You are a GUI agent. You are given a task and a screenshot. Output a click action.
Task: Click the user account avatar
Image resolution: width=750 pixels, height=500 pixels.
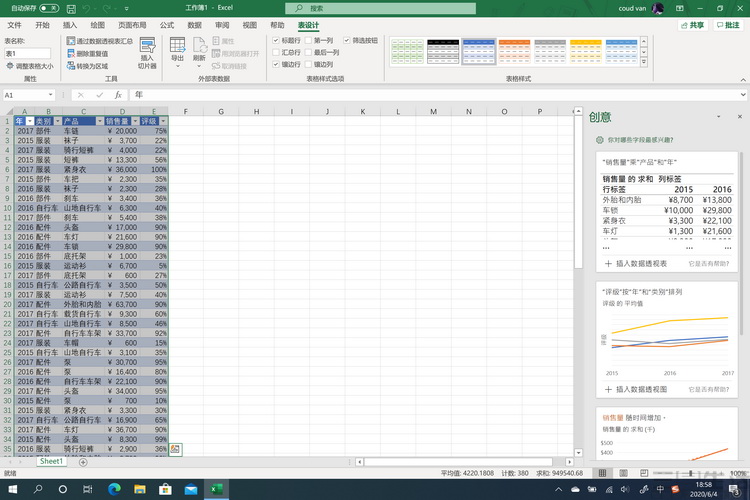point(658,8)
